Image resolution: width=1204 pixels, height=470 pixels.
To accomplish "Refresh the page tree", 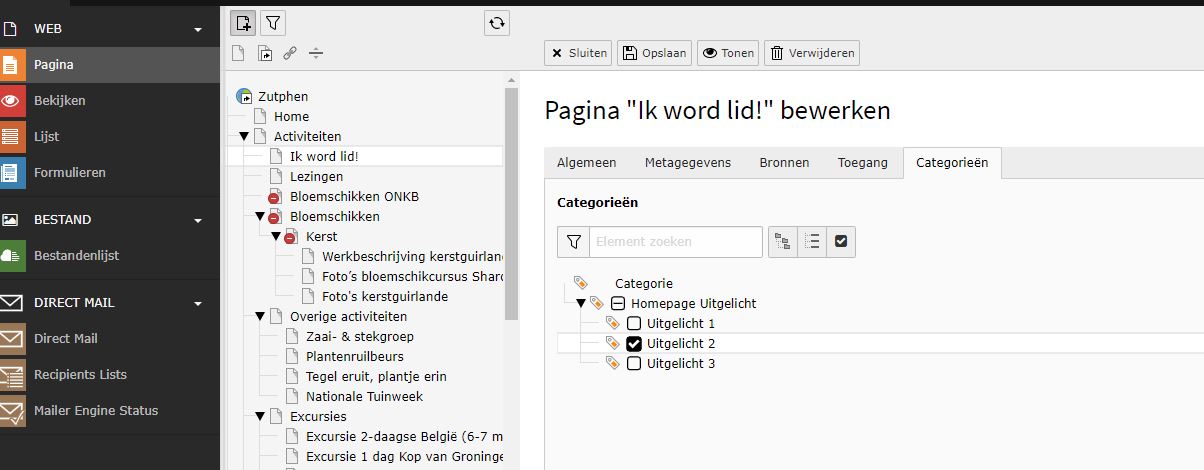I will pos(497,23).
